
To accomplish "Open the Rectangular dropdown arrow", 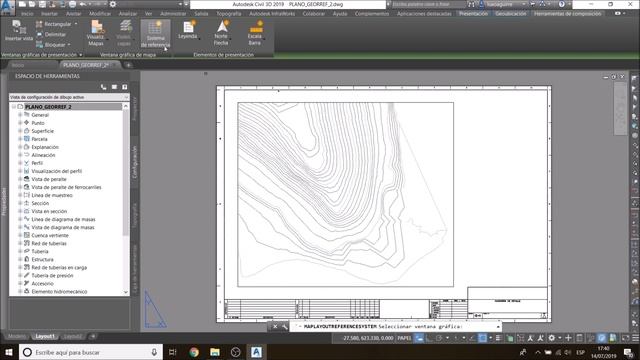I will 76,24.
